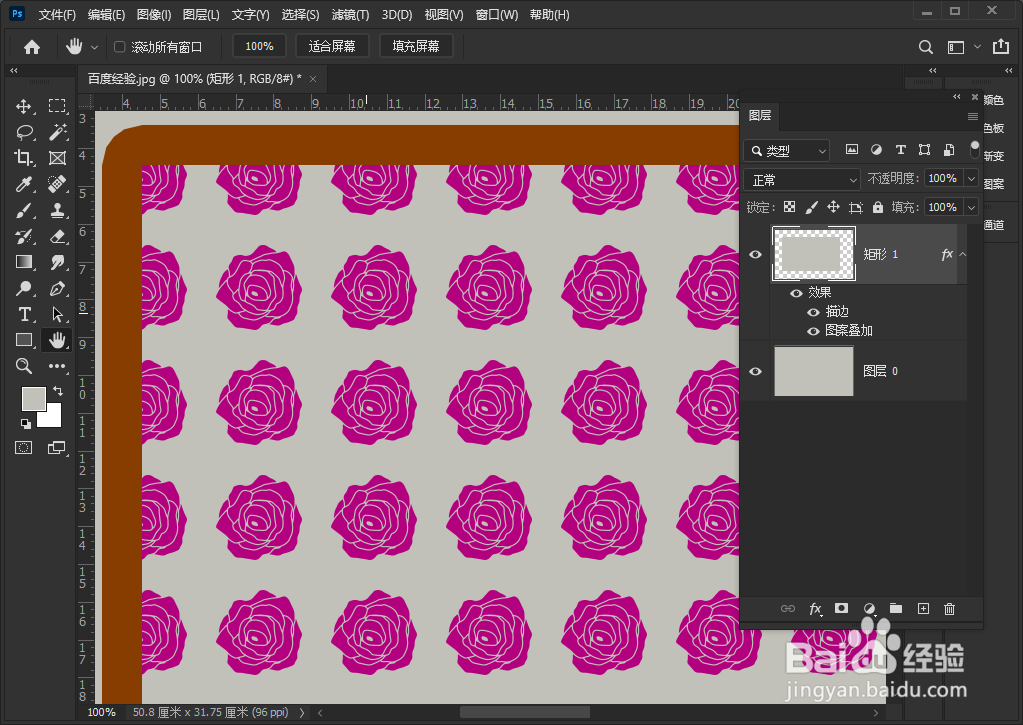1023x725 pixels.
Task: Toggle visibility of 描边 stroke effect
Action: click(x=813, y=312)
